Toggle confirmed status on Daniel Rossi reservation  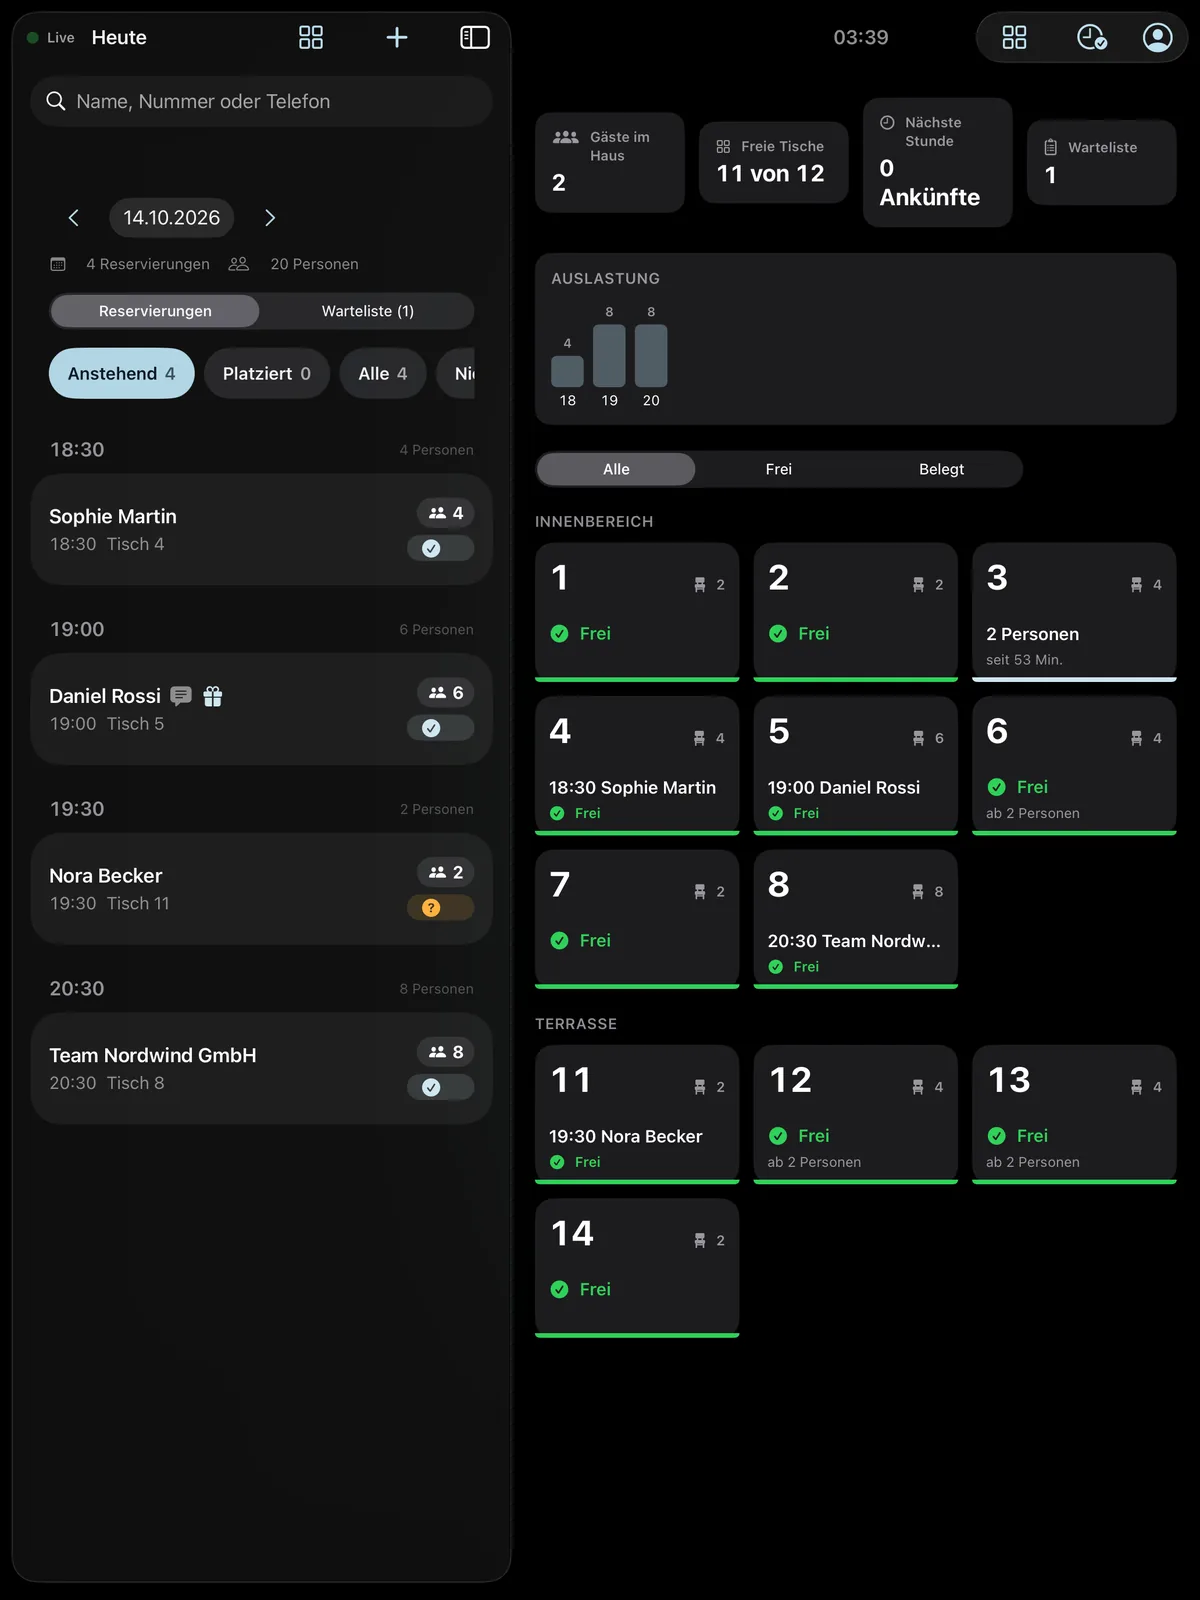(441, 728)
